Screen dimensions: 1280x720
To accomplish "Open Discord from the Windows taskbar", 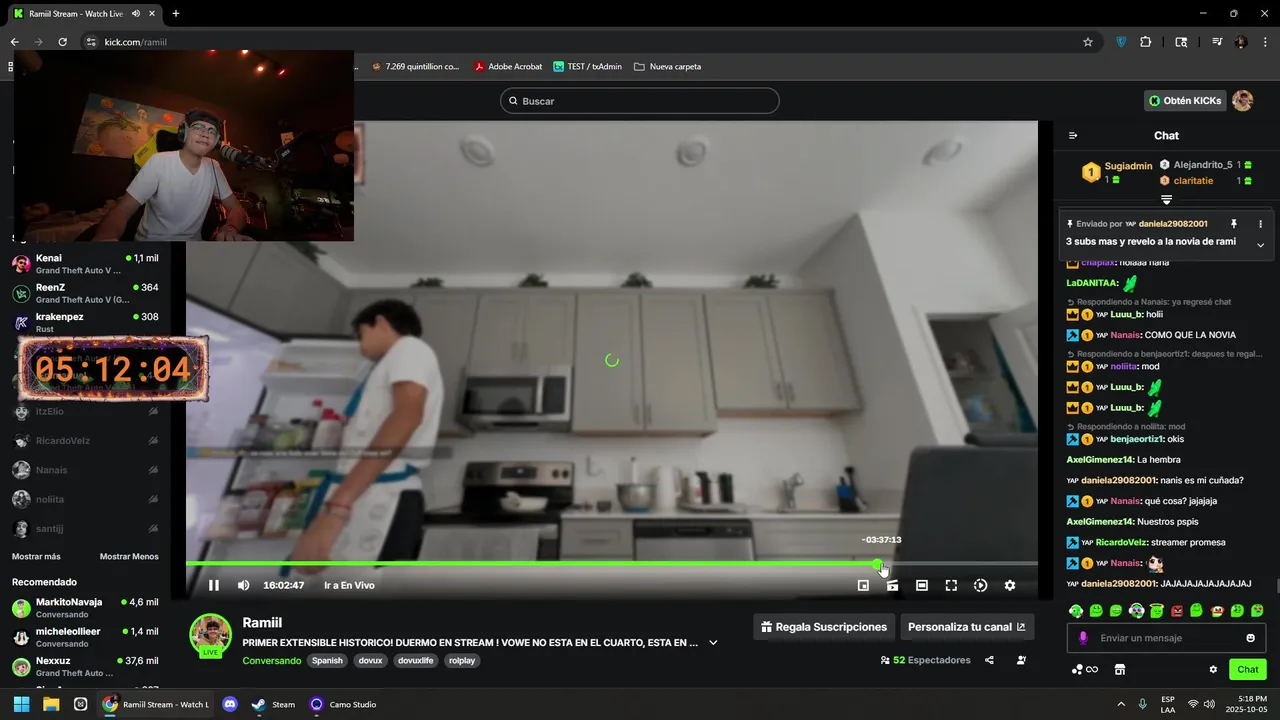I will tap(230, 704).
